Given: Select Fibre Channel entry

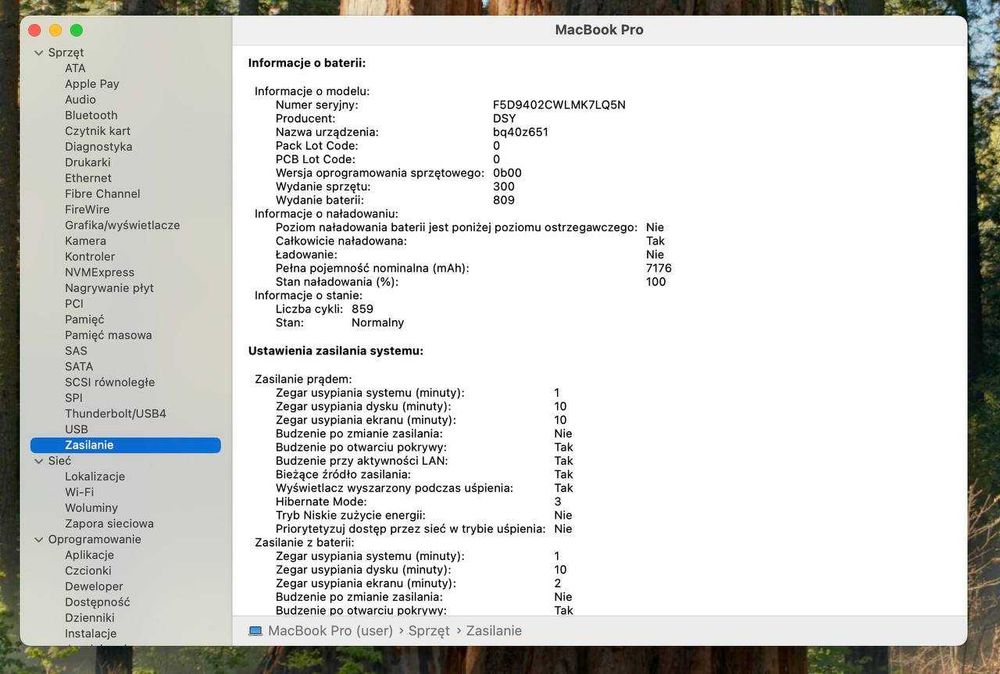Looking at the screenshot, I should coord(102,194).
